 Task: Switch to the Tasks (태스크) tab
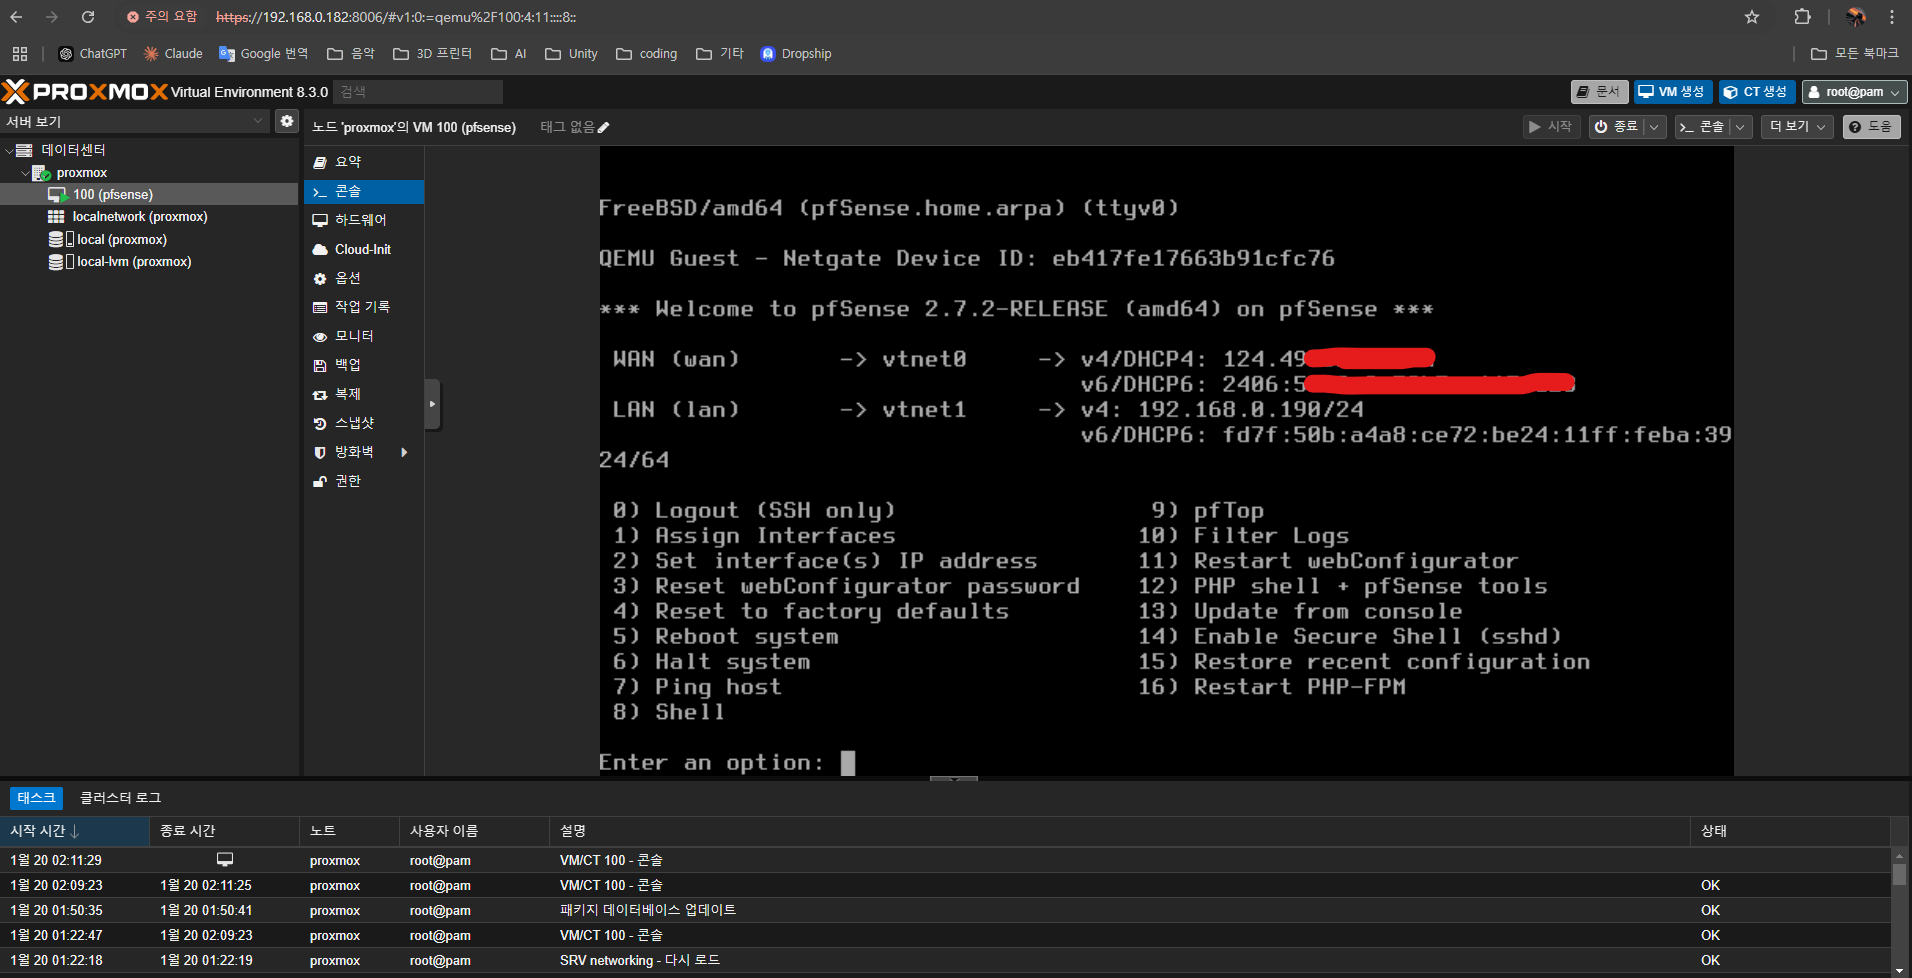tap(36, 797)
